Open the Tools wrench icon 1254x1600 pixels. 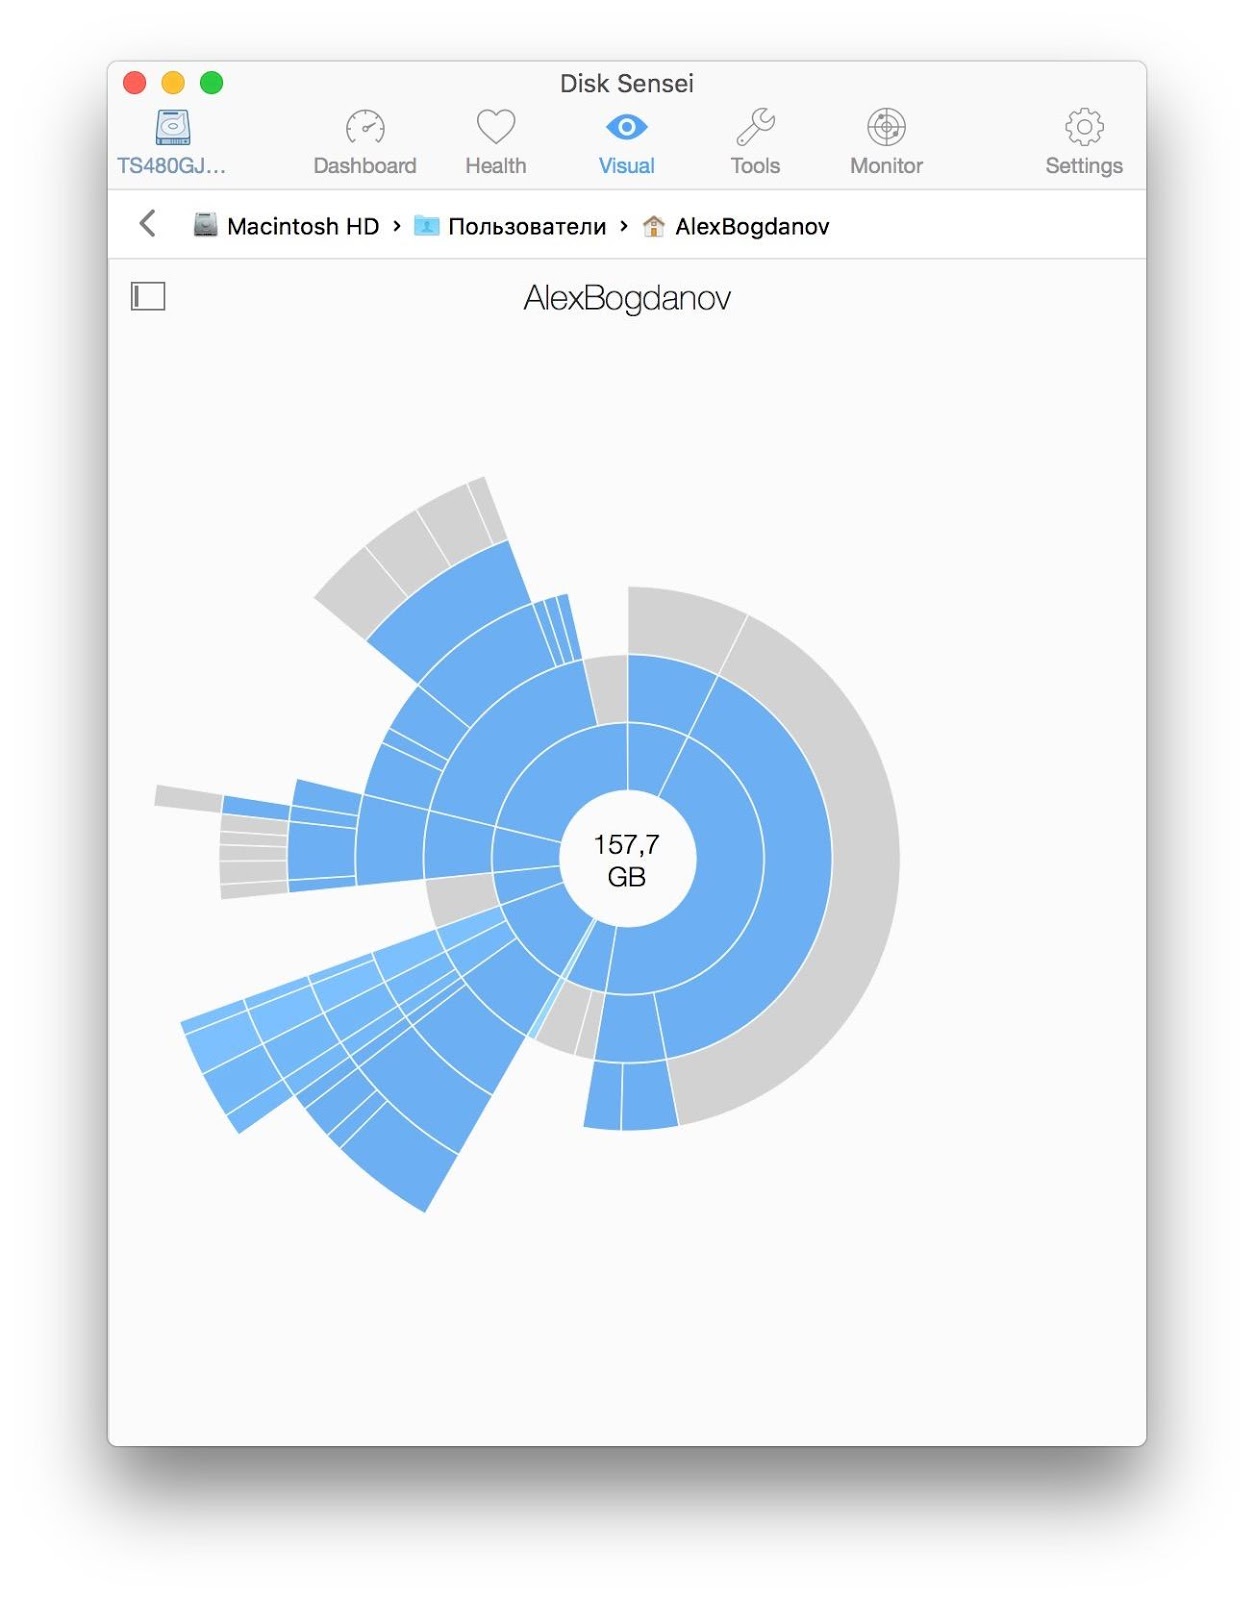click(x=755, y=127)
